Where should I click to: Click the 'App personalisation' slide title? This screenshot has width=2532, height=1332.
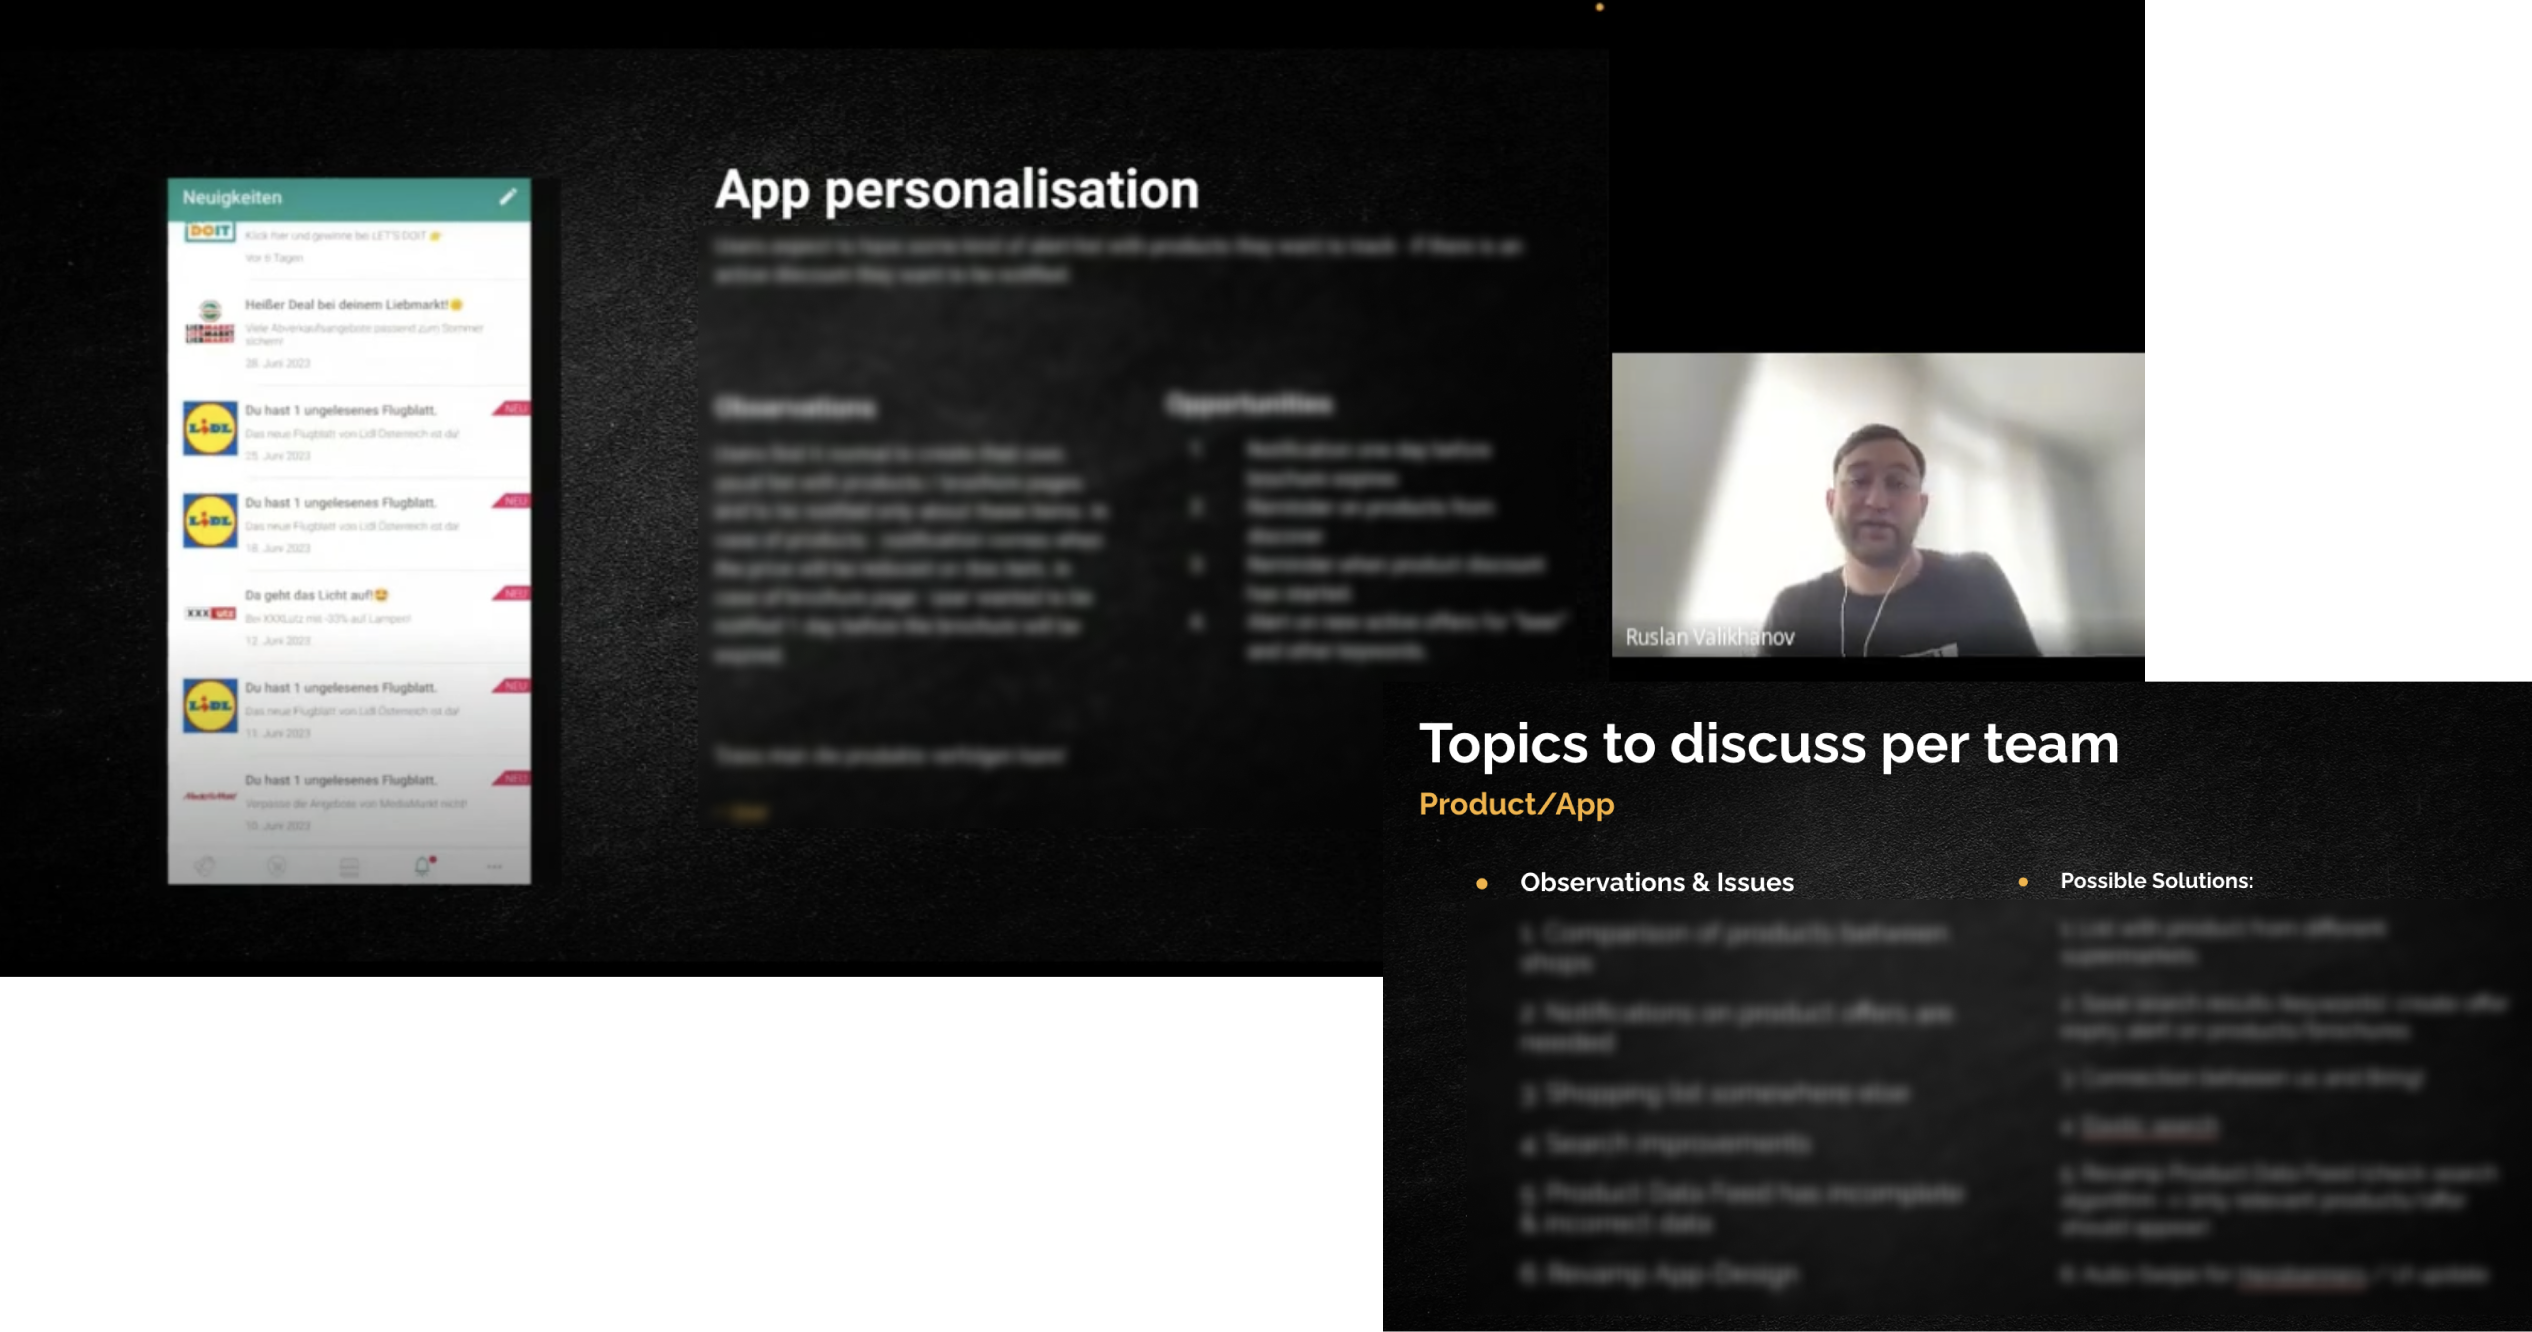(x=956, y=190)
